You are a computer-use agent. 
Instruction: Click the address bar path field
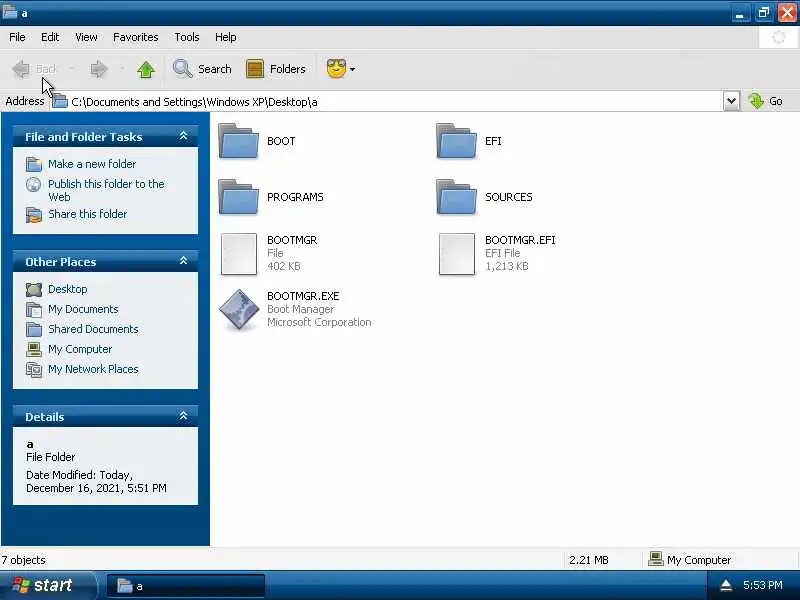pyautogui.click(x=387, y=102)
